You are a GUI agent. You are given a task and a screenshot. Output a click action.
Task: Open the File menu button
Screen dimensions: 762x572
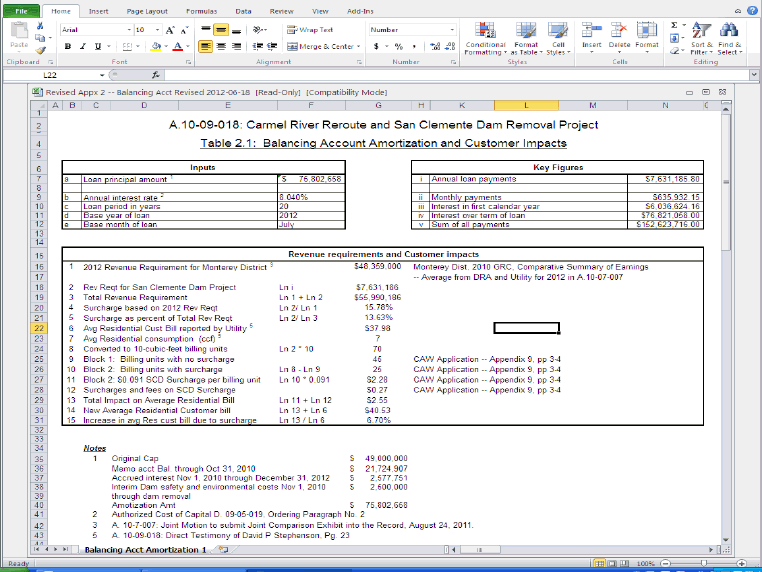point(21,10)
